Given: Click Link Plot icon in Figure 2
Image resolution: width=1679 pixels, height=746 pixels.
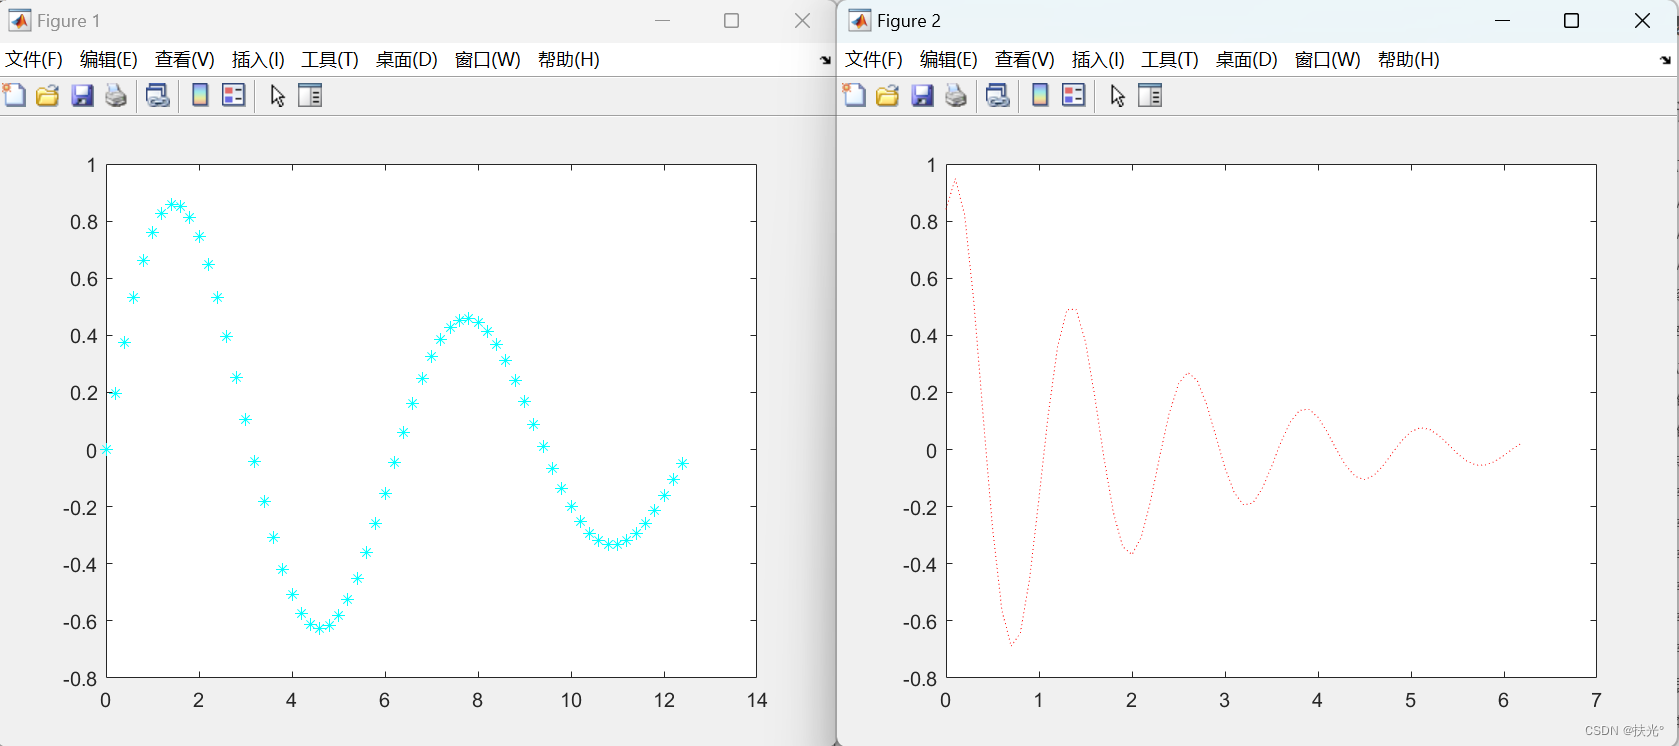Looking at the screenshot, I should (997, 95).
